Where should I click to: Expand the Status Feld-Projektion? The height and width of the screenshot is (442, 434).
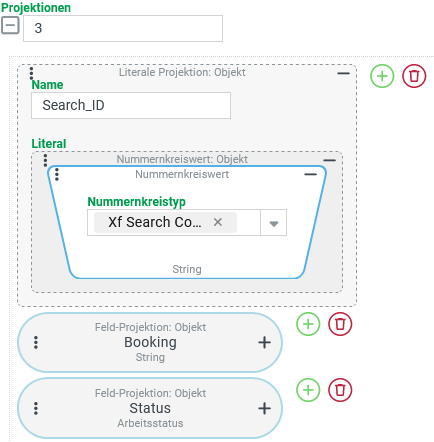pyautogui.click(x=264, y=408)
